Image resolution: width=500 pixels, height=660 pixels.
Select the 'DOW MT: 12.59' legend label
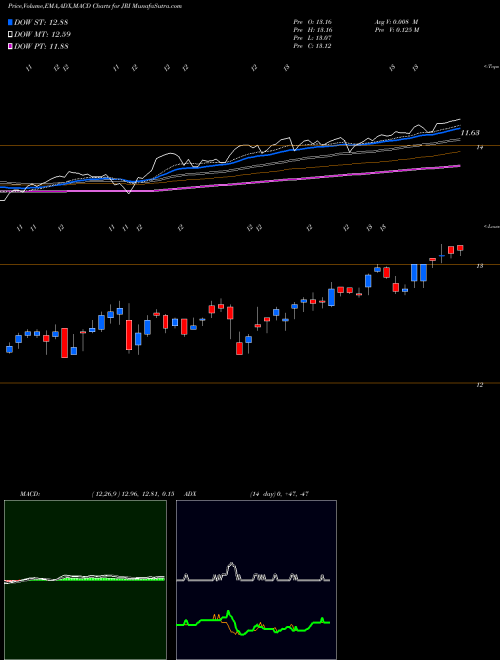pos(42,35)
